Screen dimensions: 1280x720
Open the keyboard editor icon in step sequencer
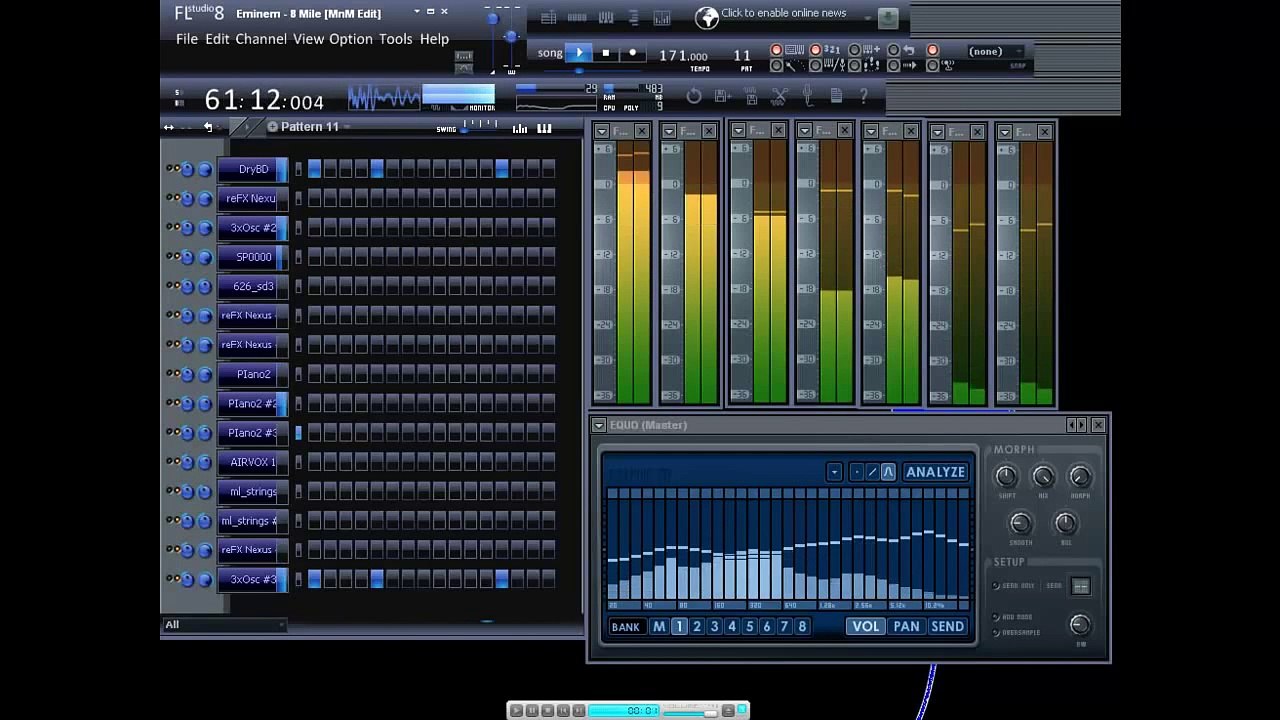[x=544, y=128]
